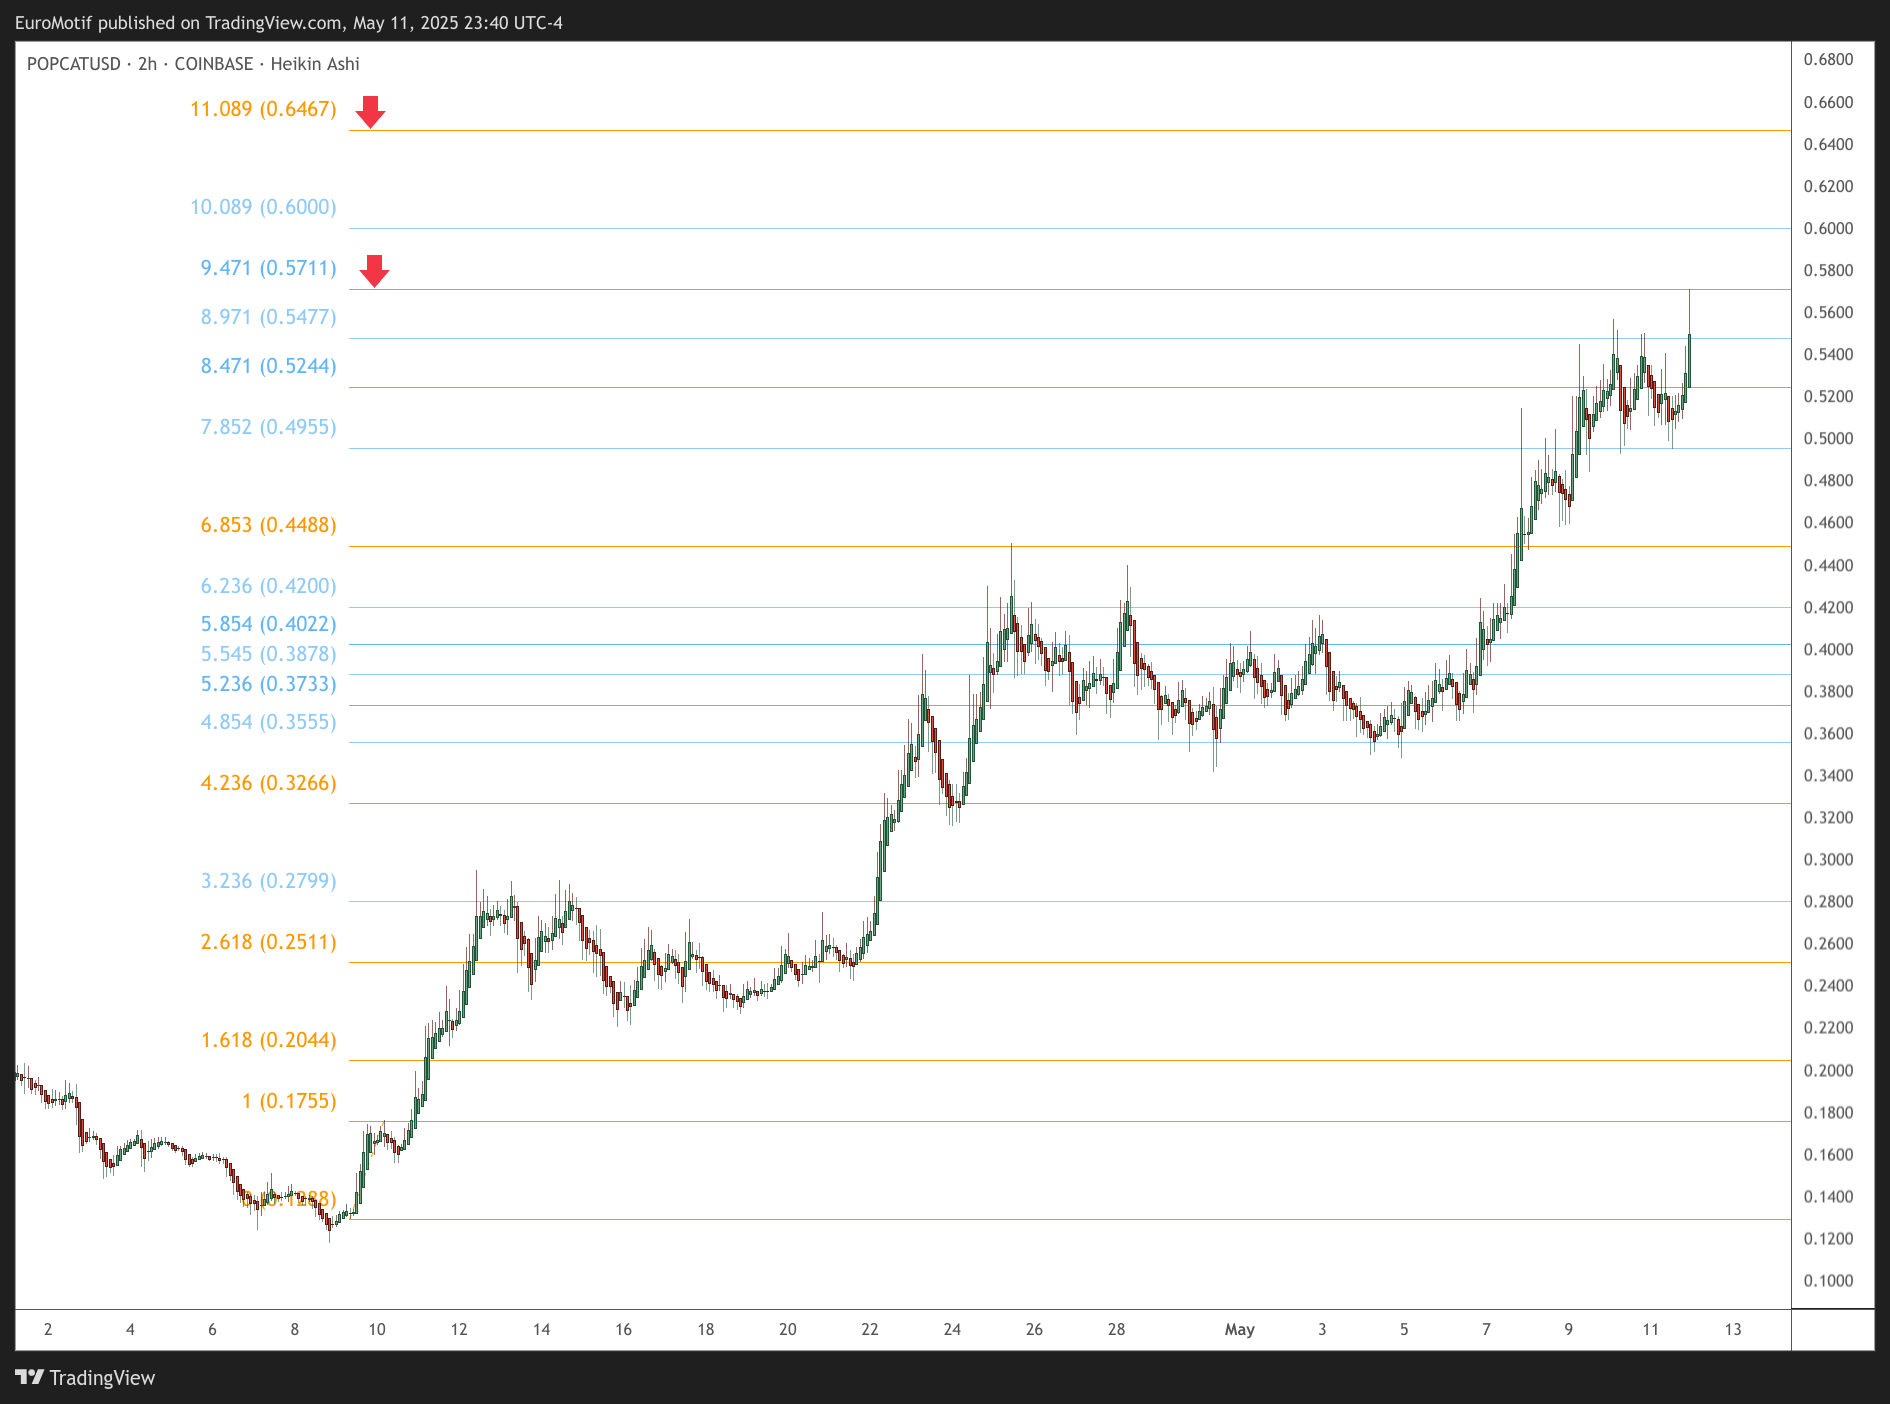Screen dimensions: 1890x1404
Task: Click the Fibonacci label 1 (0.1755)
Action: point(289,1101)
